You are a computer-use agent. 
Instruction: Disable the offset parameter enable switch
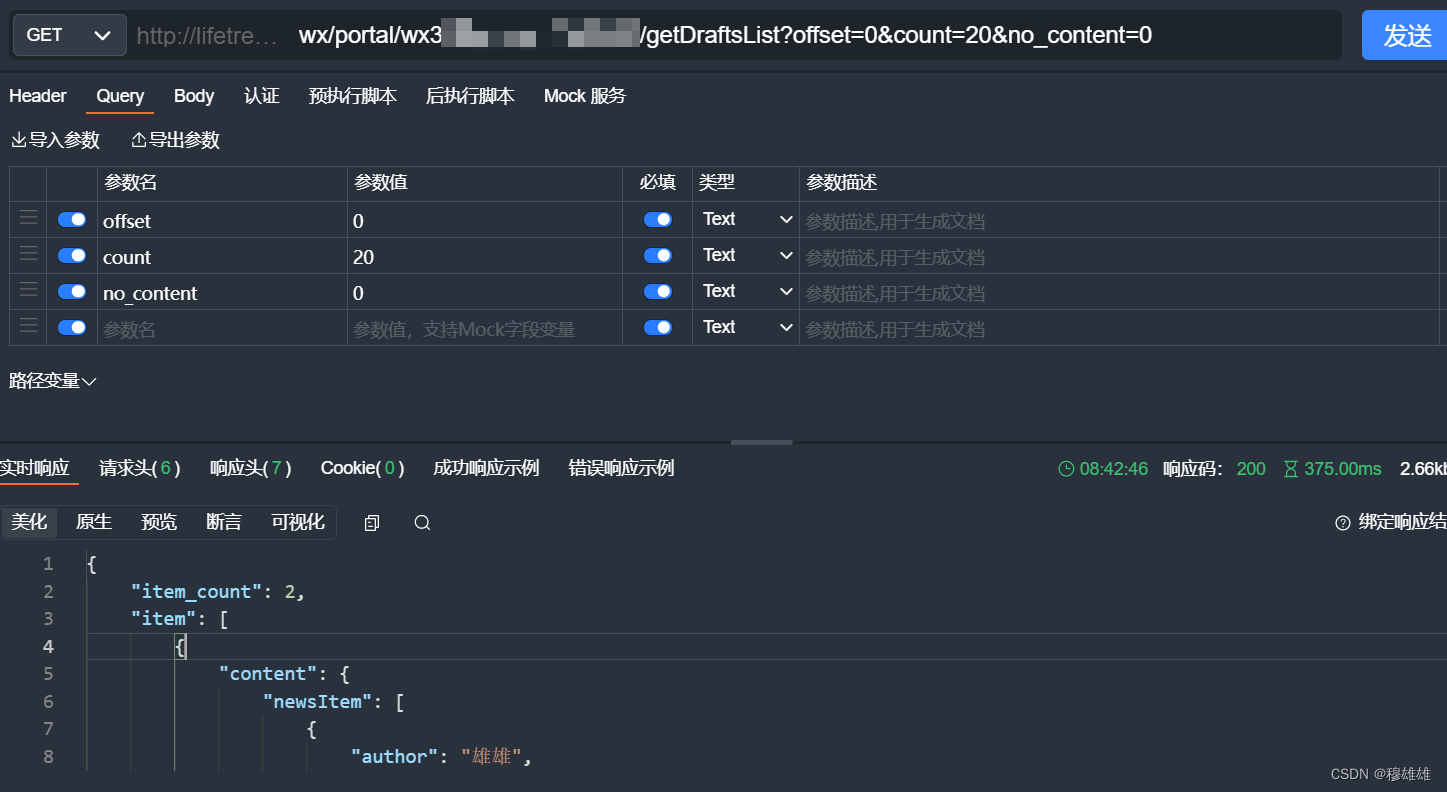pyautogui.click(x=72, y=219)
